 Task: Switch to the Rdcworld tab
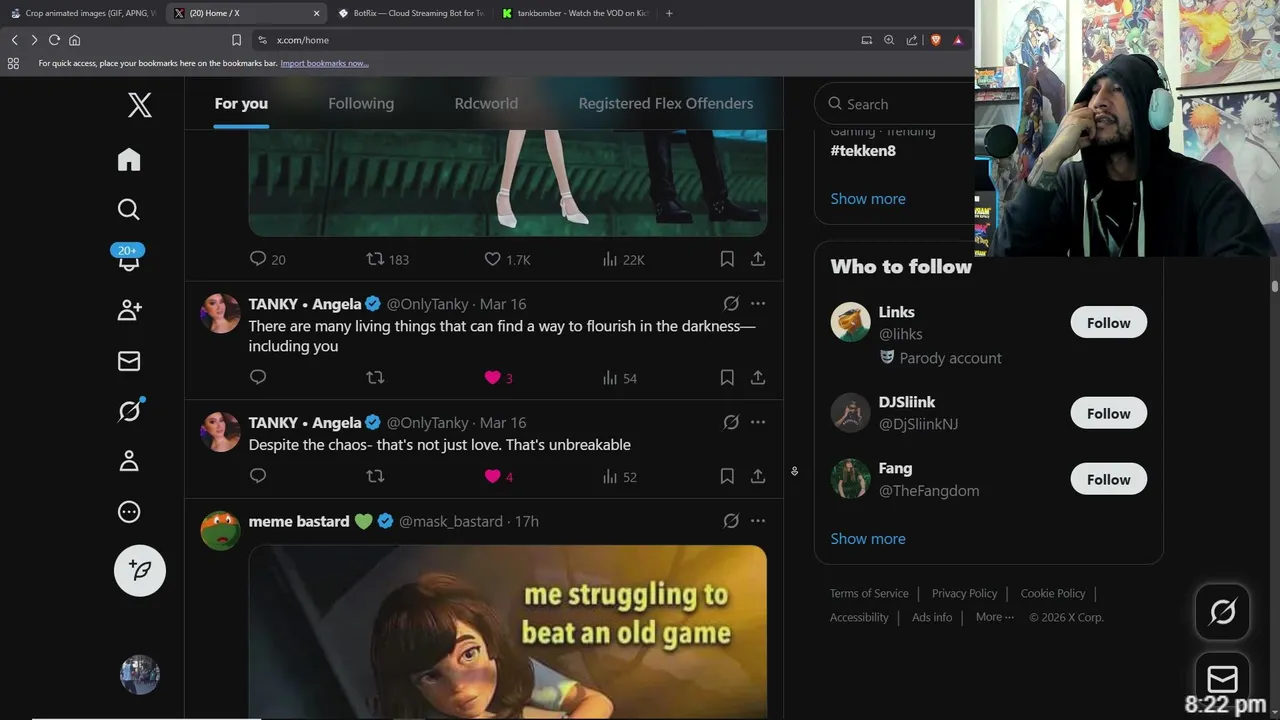[x=486, y=103]
